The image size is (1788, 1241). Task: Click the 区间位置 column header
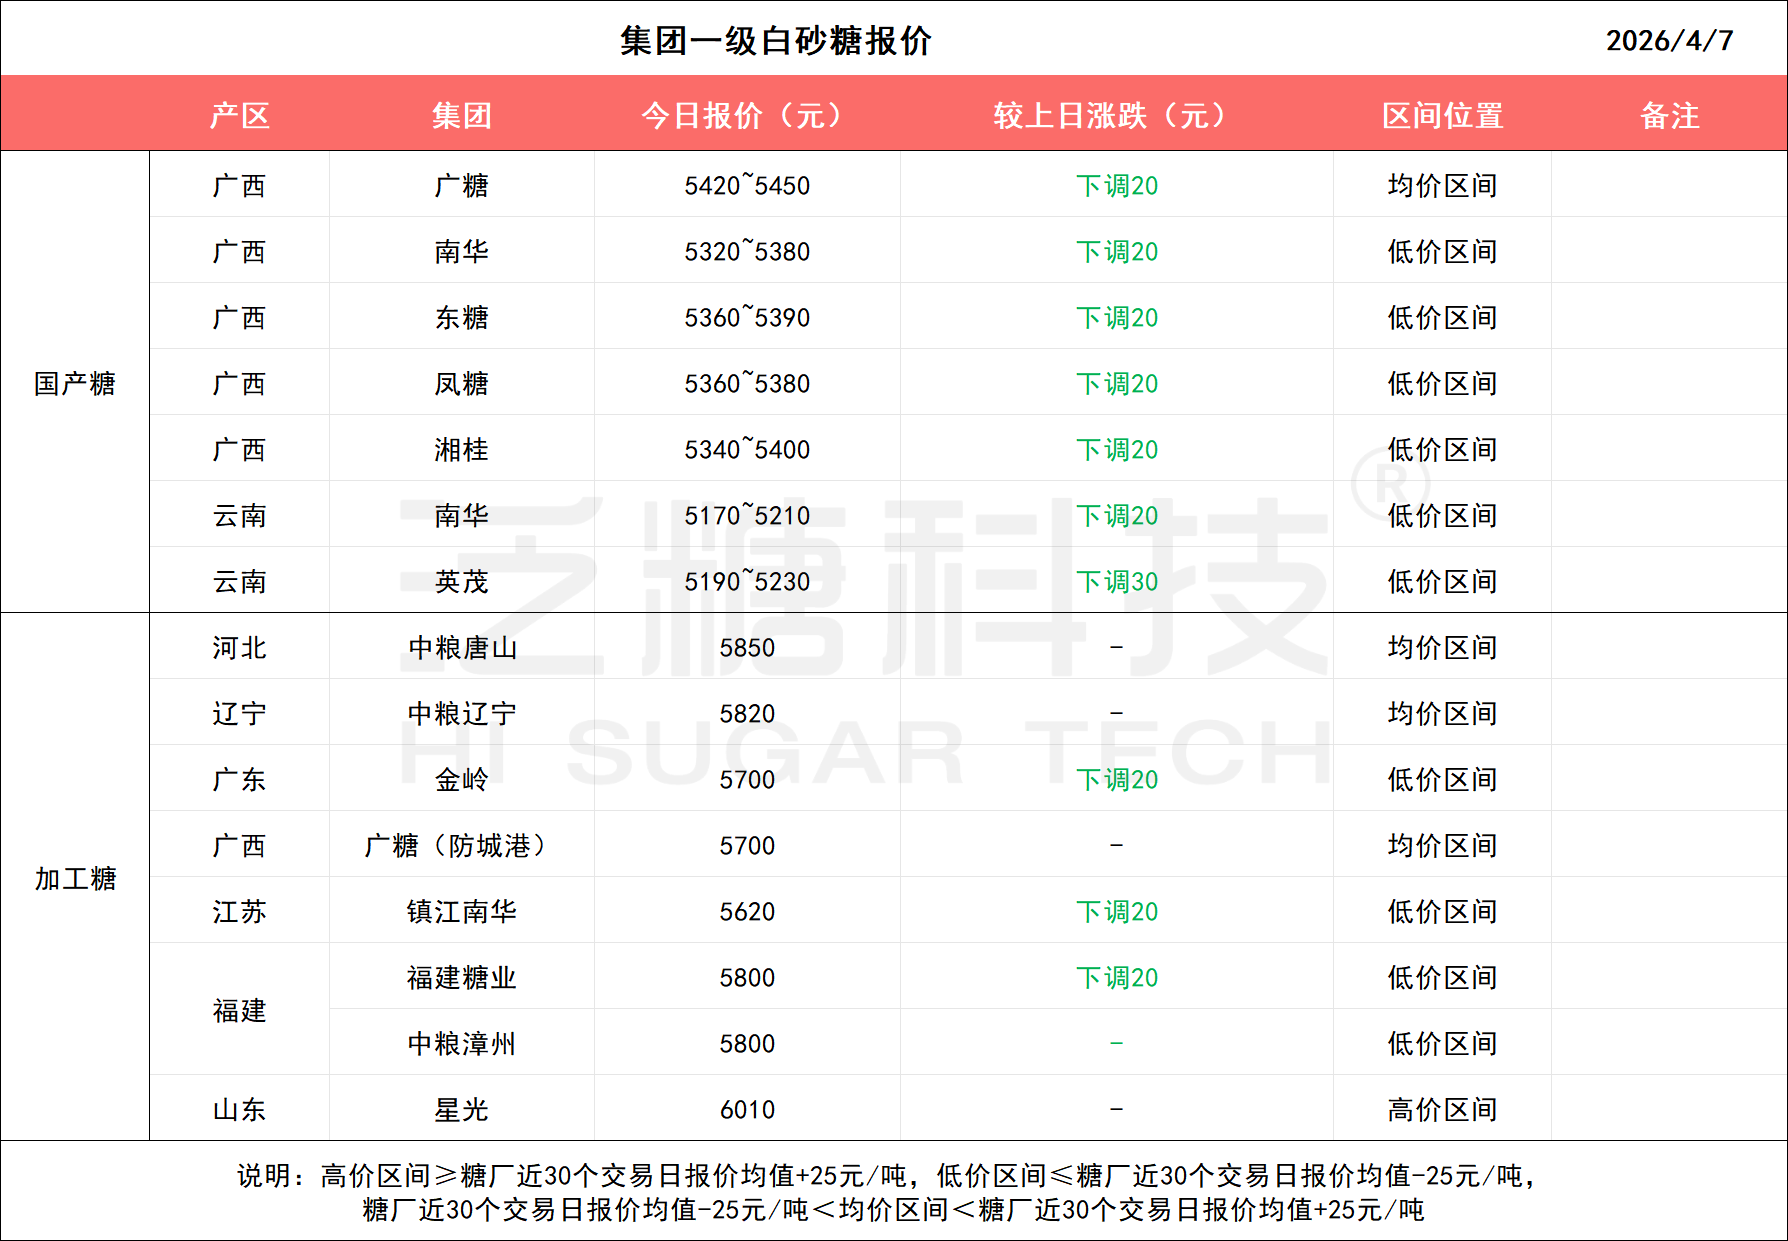[1442, 116]
